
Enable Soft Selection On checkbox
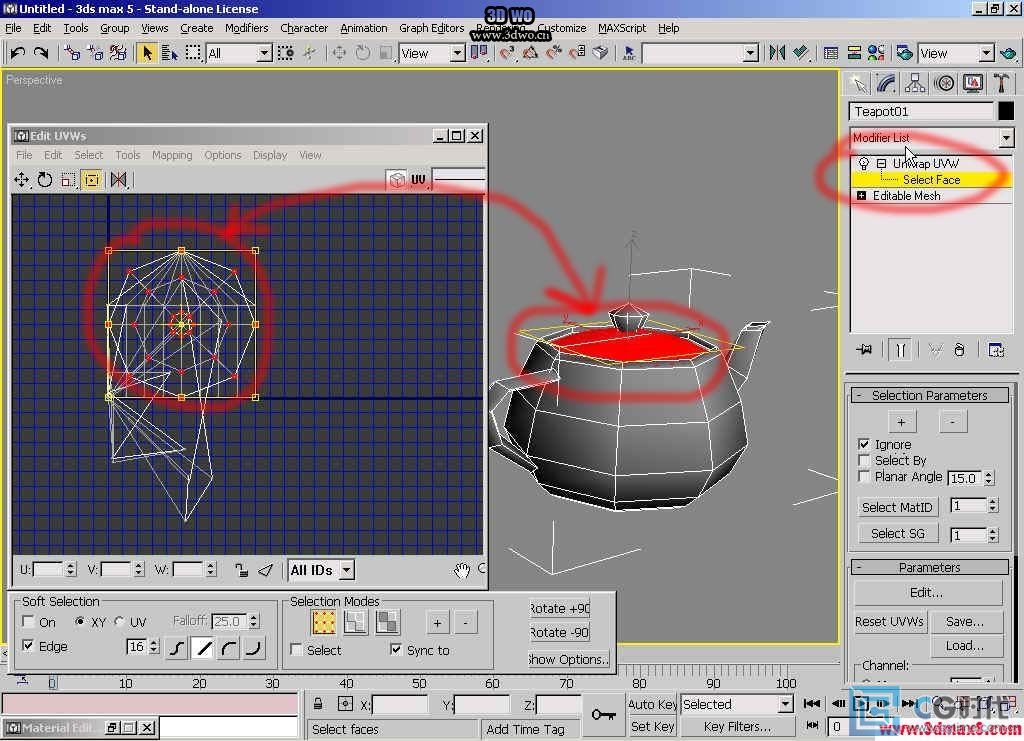click(x=28, y=622)
